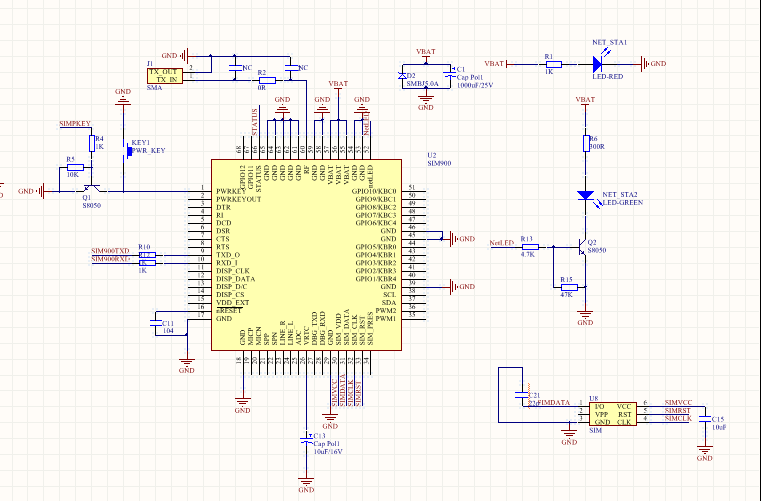Click the SCL pin label
This screenshot has width=761, height=501.
pyautogui.click(x=390, y=295)
